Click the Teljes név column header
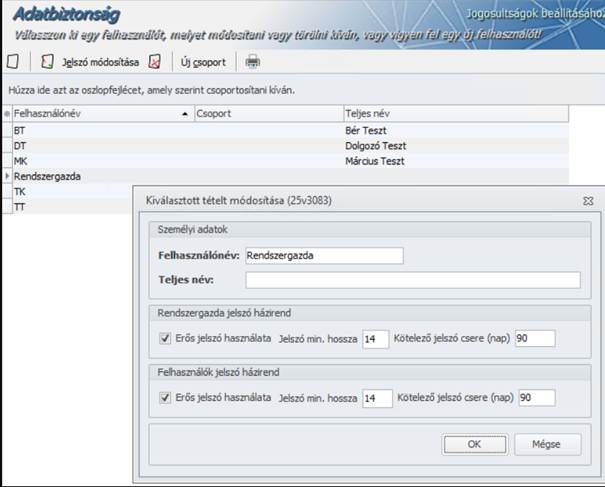The width and height of the screenshot is (605, 487). tap(456, 114)
